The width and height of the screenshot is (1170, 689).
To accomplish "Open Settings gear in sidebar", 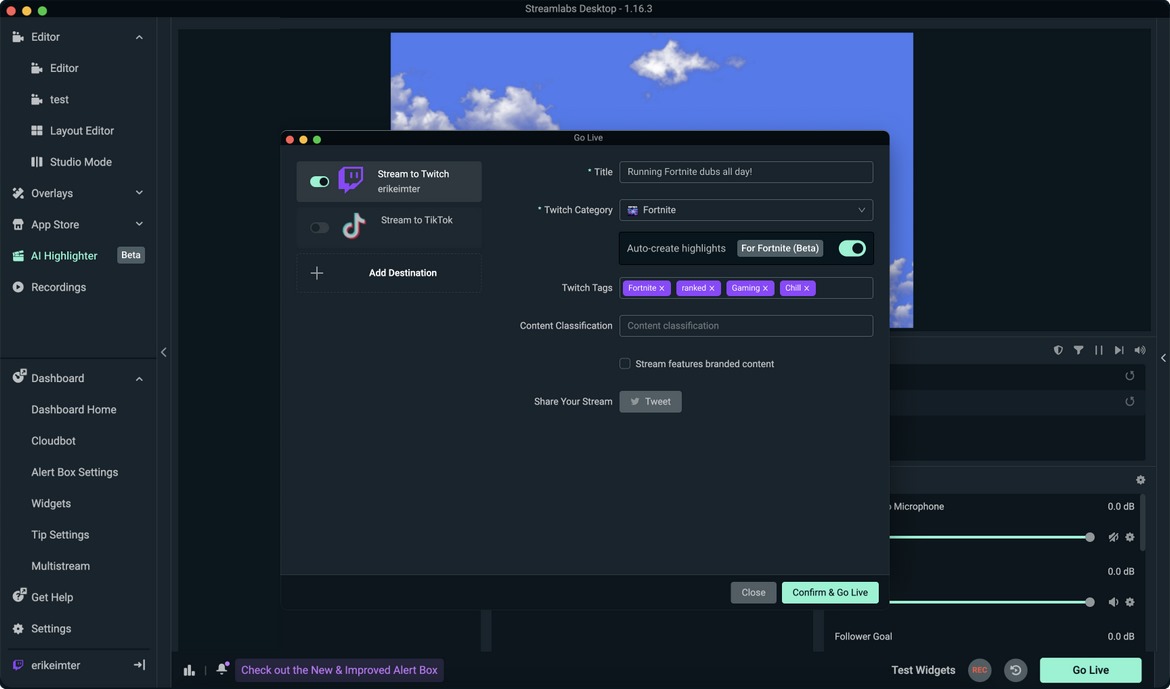I will click(x=18, y=629).
